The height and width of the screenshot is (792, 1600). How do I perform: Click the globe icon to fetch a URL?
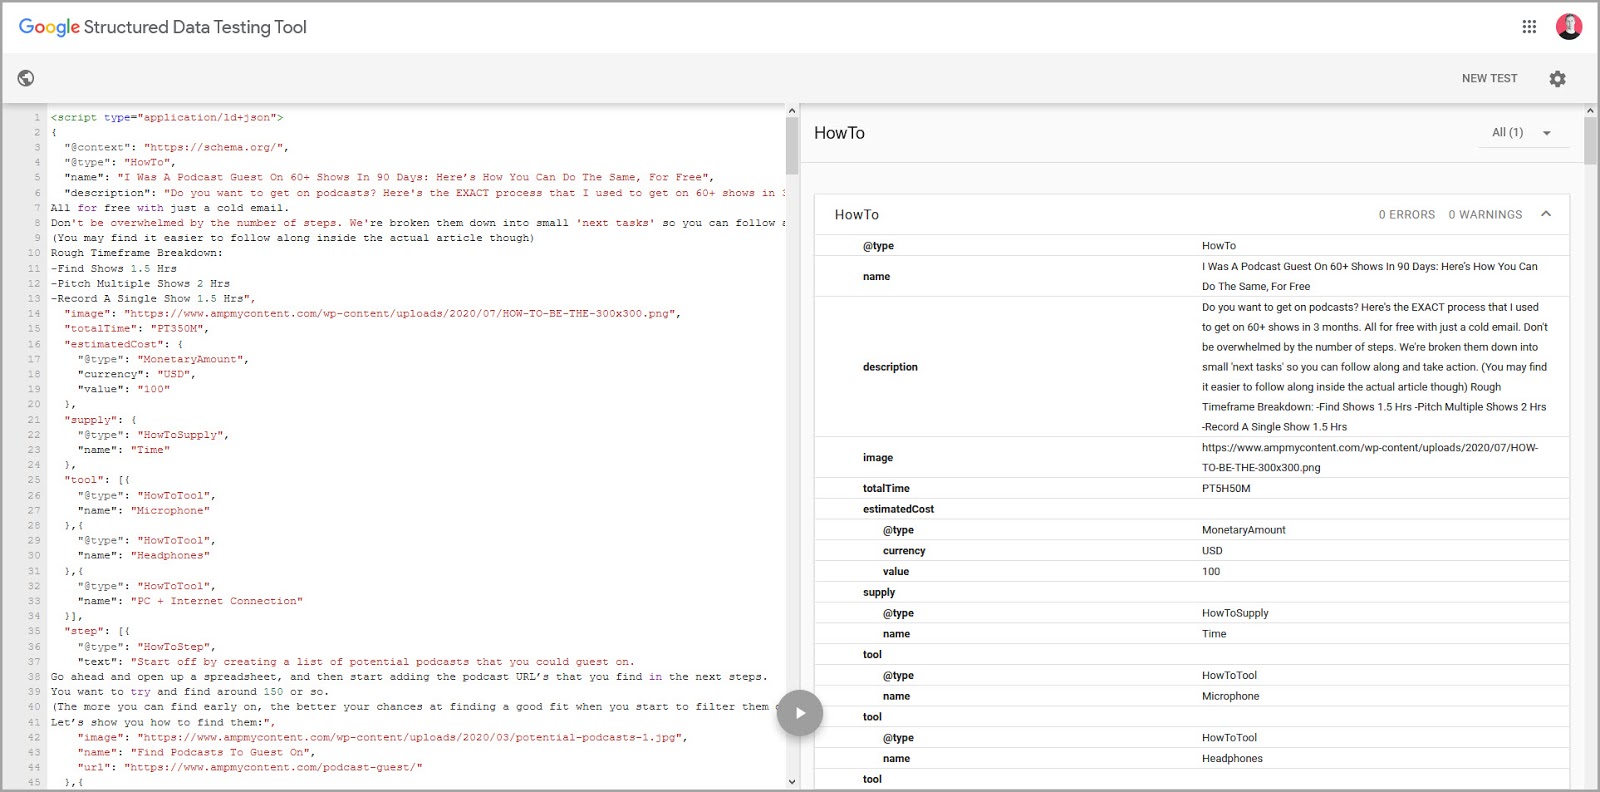tap(26, 78)
